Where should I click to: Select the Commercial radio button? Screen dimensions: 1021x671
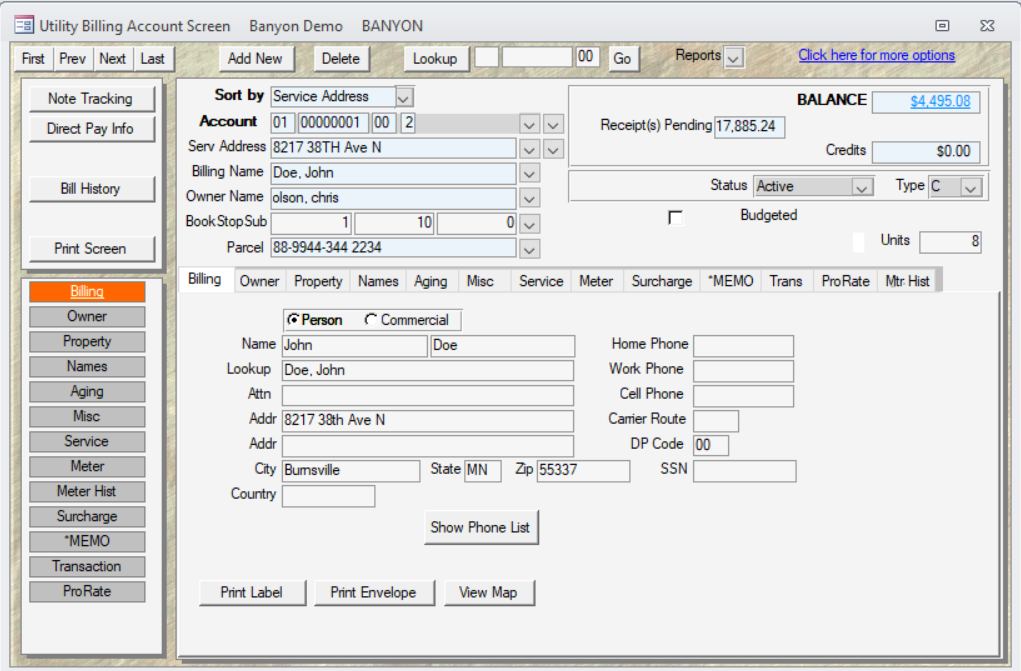click(x=371, y=320)
